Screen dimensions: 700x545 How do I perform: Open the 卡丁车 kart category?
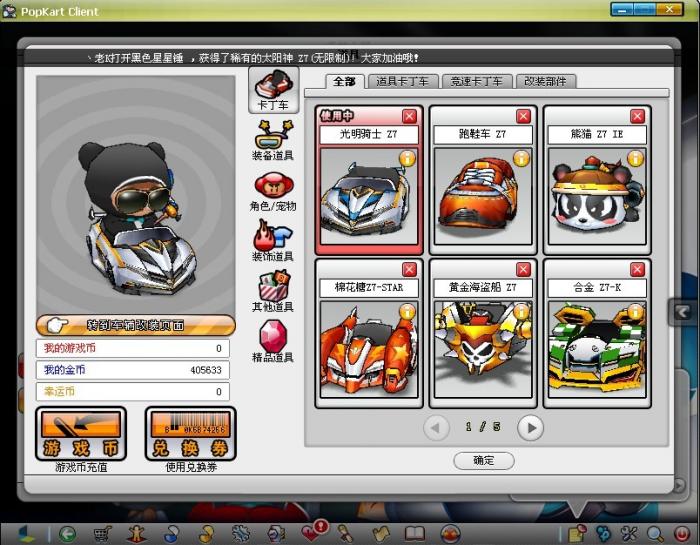(273, 90)
